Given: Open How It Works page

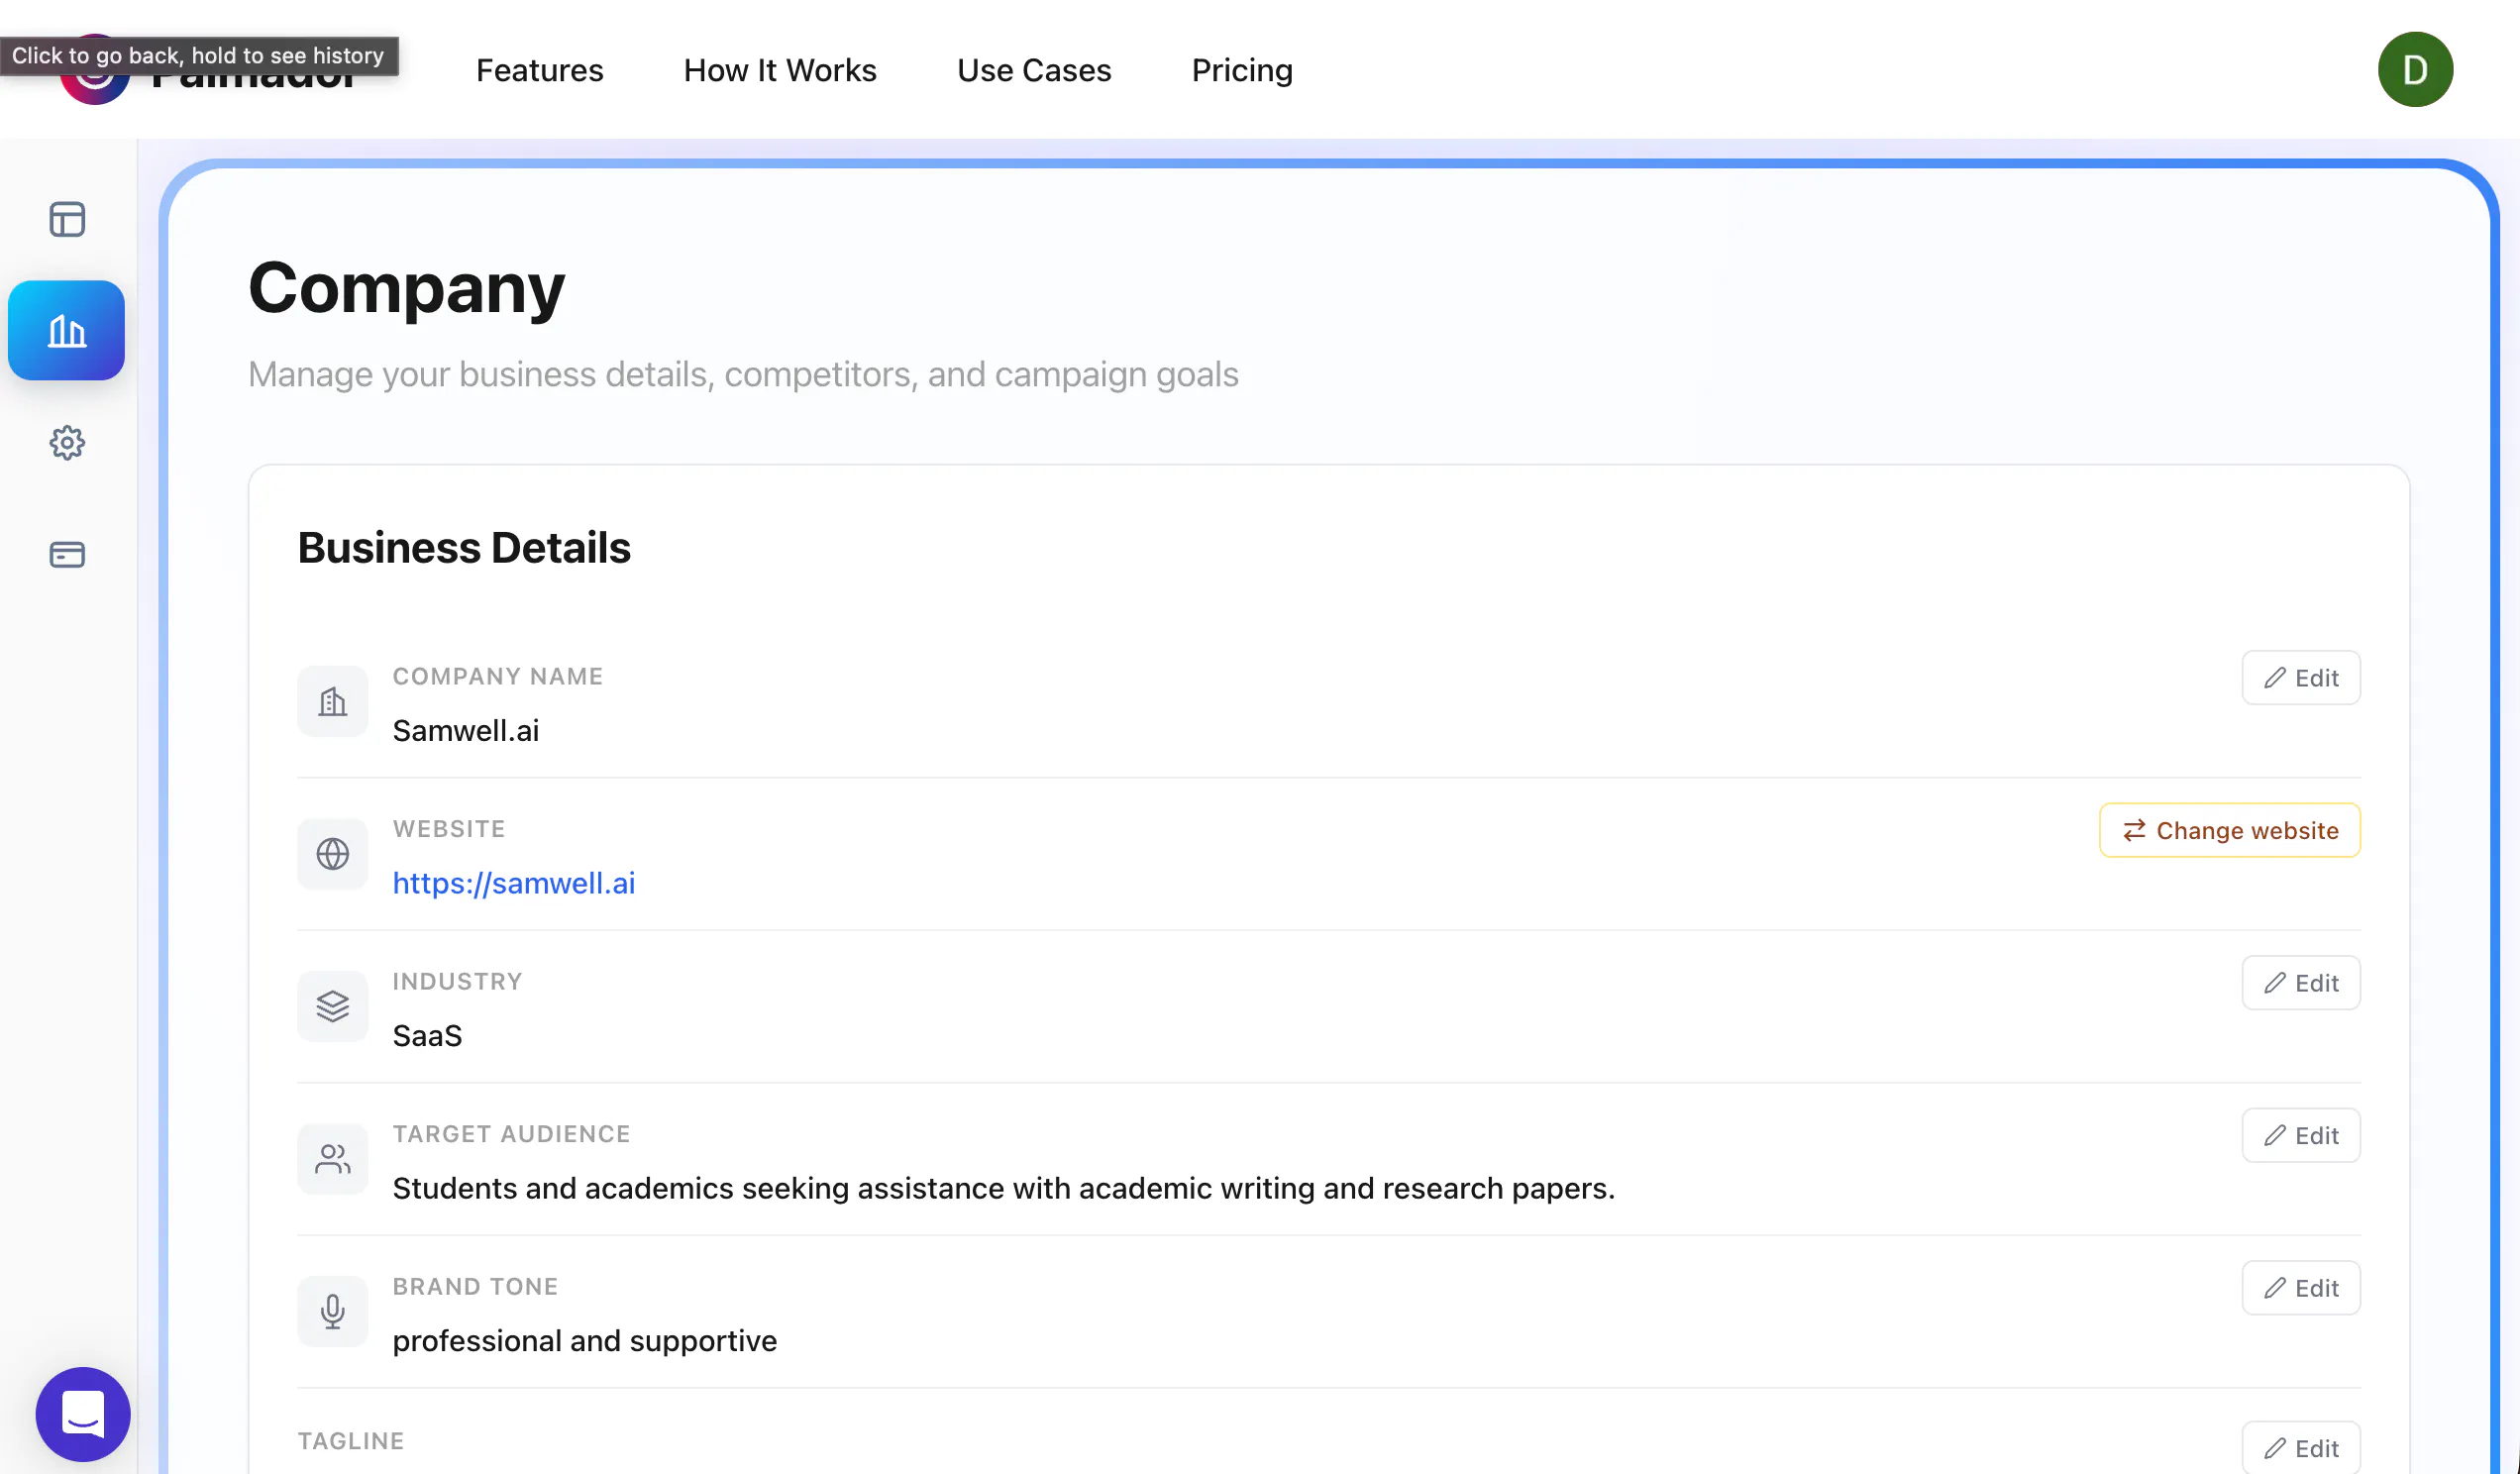Looking at the screenshot, I should [780, 70].
